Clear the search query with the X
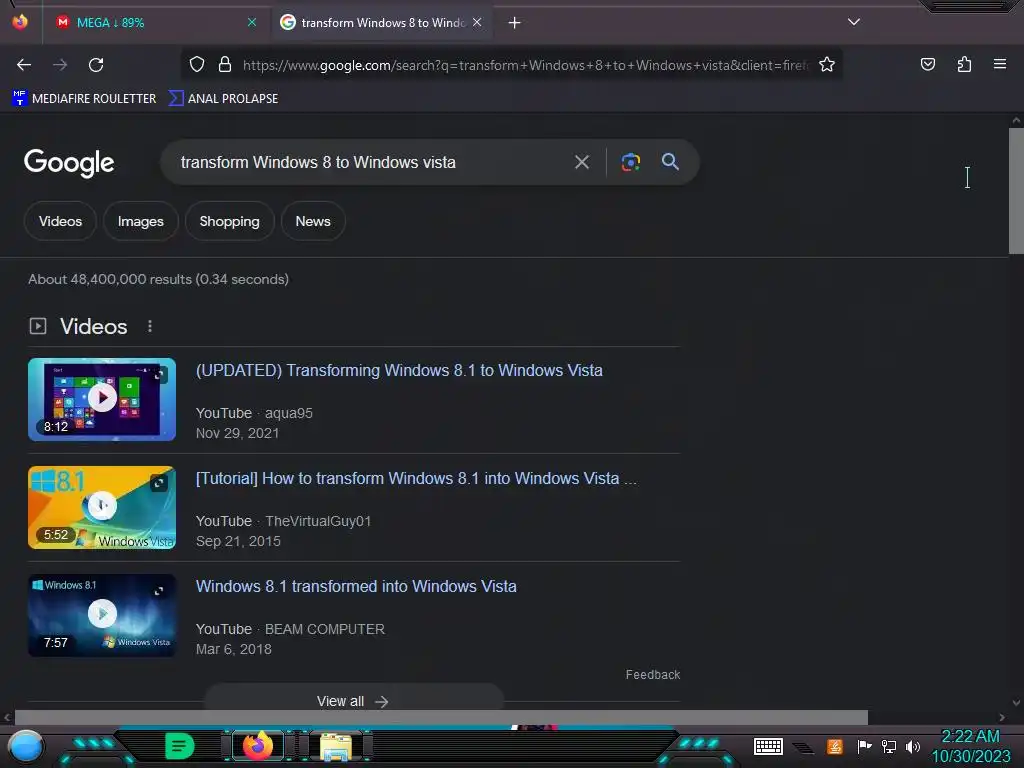The height and width of the screenshot is (768, 1024). click(582, 162)
